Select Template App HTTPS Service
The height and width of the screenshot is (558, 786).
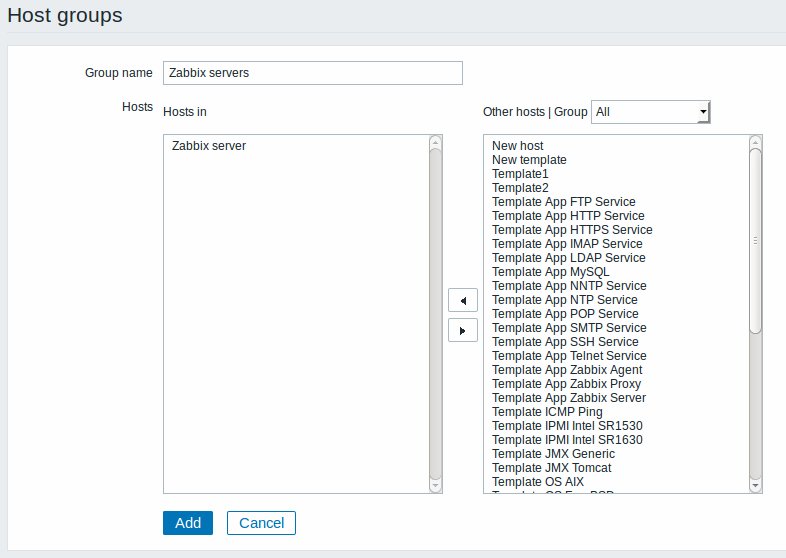[x=572, y=230]
